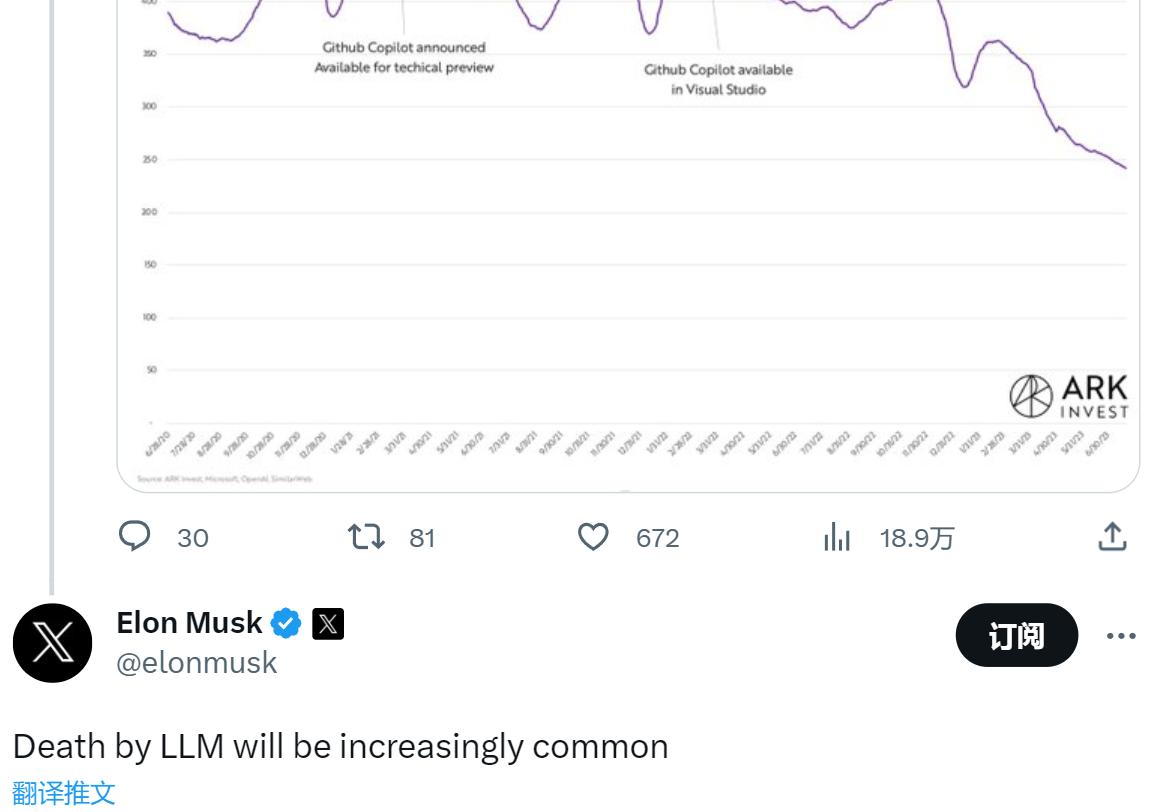
Task: Share the tweet via upload arrow icon
Action: click(x=1112, y=536)
